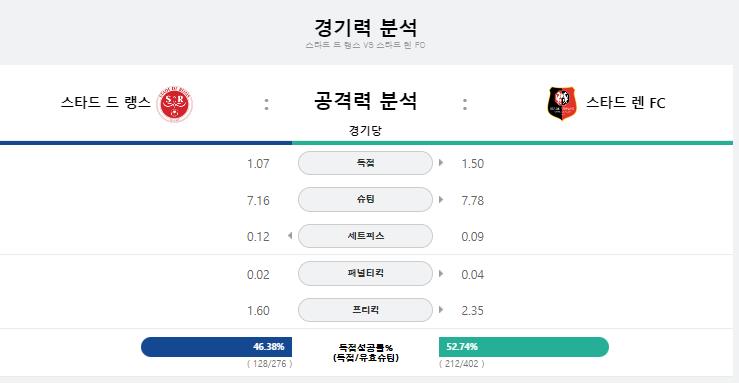Click the Stade Rennais FC club crest
The width and height of the screenshot is (739, 383).
point(562,103)
